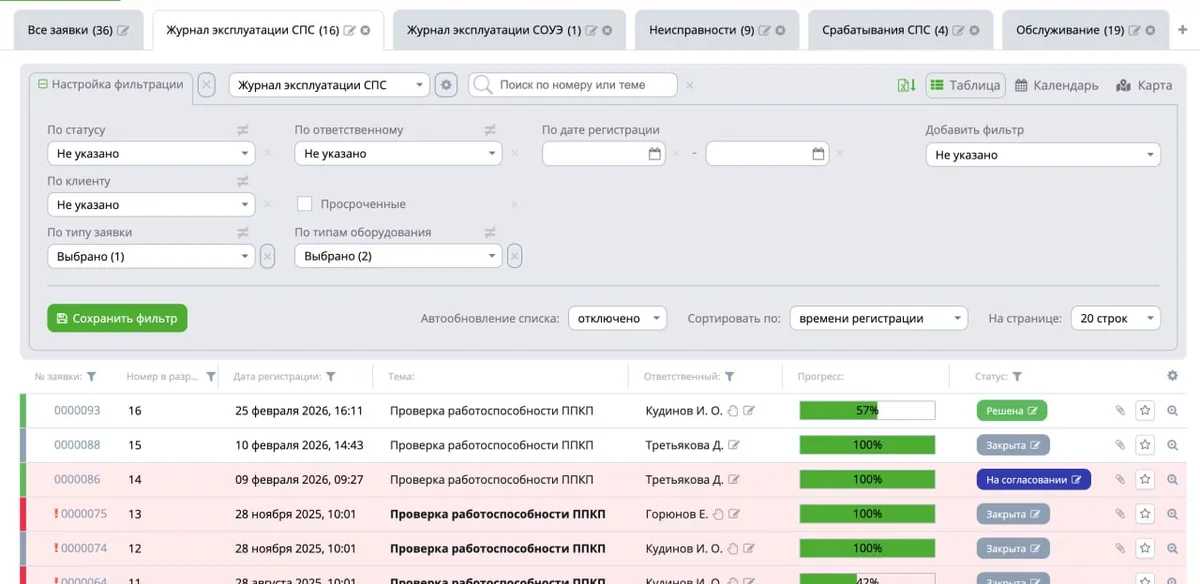1200x584 pixels.
Task: Filter by registration date funnel icon
Action: tap(330, 377)
